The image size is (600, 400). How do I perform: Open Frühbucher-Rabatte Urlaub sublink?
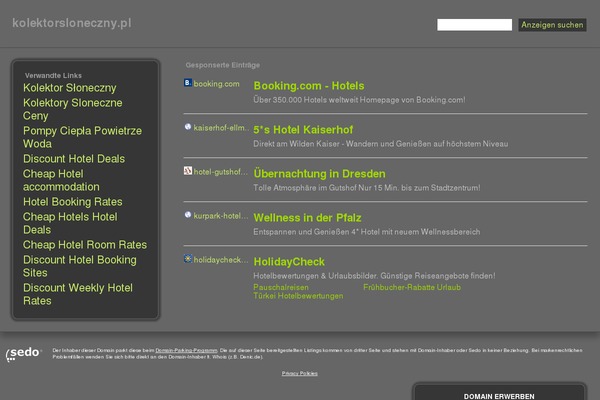coord(412,287)
